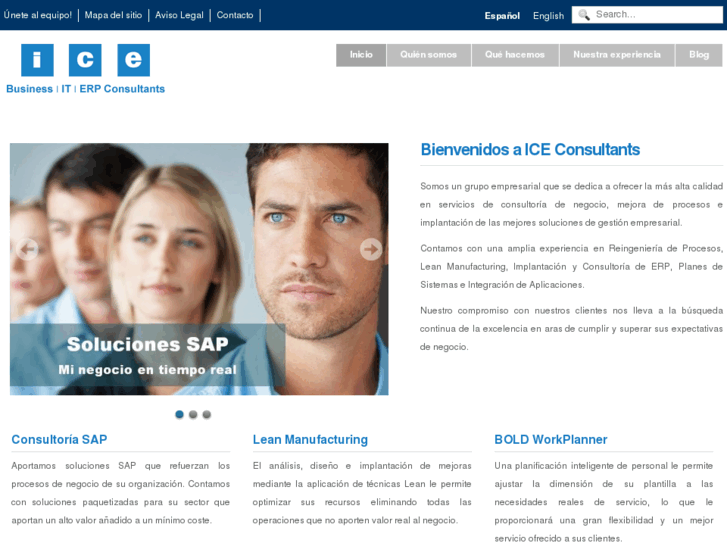This screenshot has width=727, height=545.
Task: Open the Aviso Legal link
Action: click(179, 15)
